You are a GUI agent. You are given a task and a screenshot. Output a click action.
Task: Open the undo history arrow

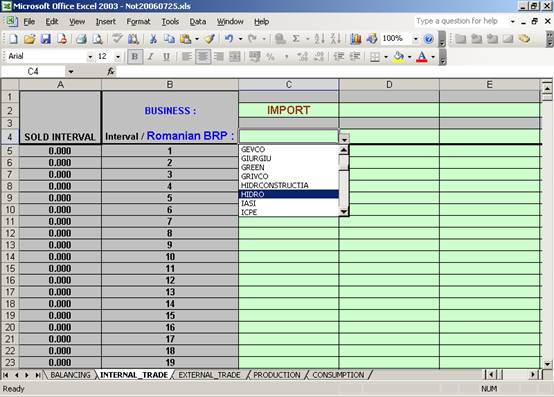point(241,39)
